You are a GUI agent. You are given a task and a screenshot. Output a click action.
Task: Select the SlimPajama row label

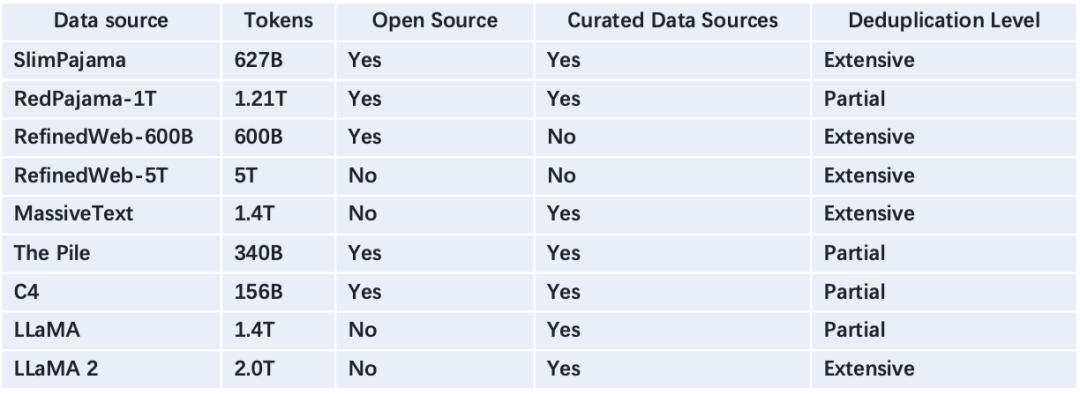tap(70, 60)
